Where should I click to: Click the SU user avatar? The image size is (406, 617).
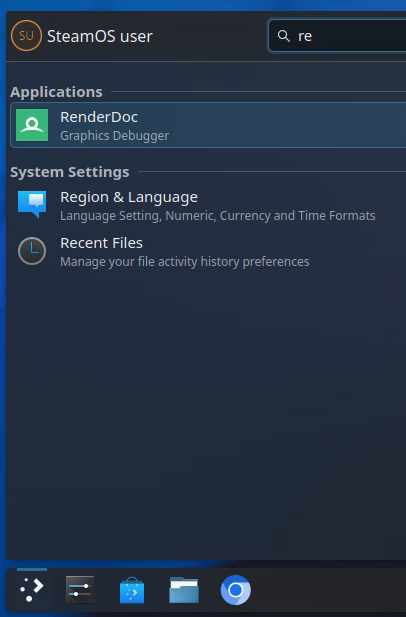[26, 36]
